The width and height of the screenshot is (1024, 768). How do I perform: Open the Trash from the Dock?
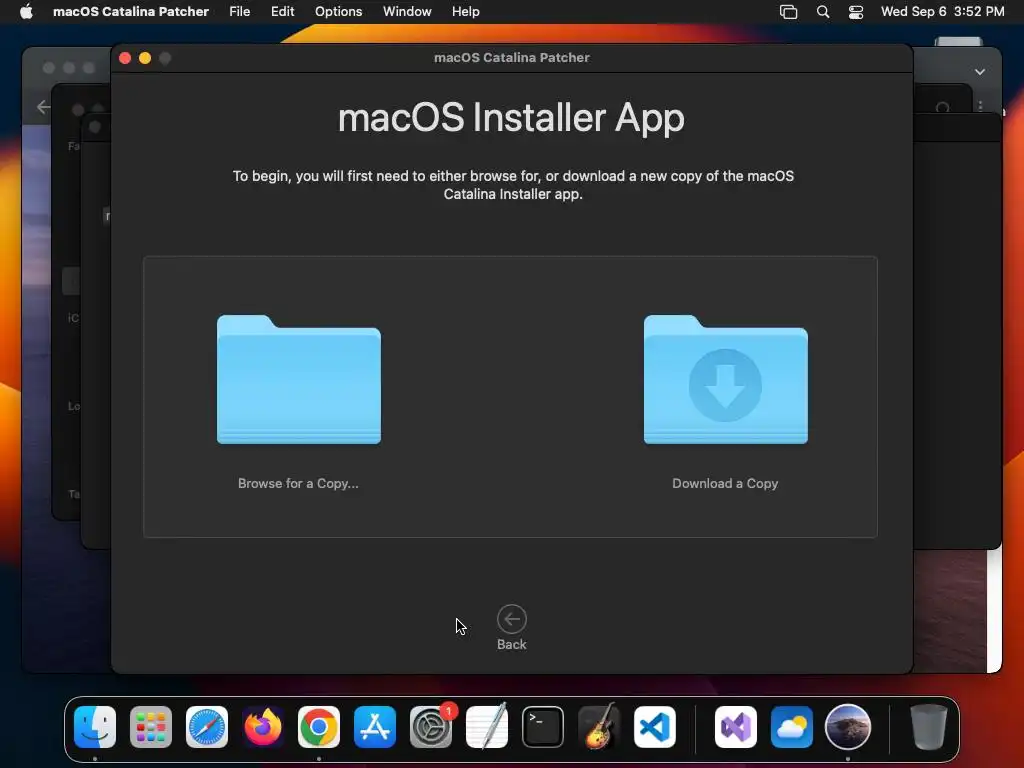coord(929,727)
